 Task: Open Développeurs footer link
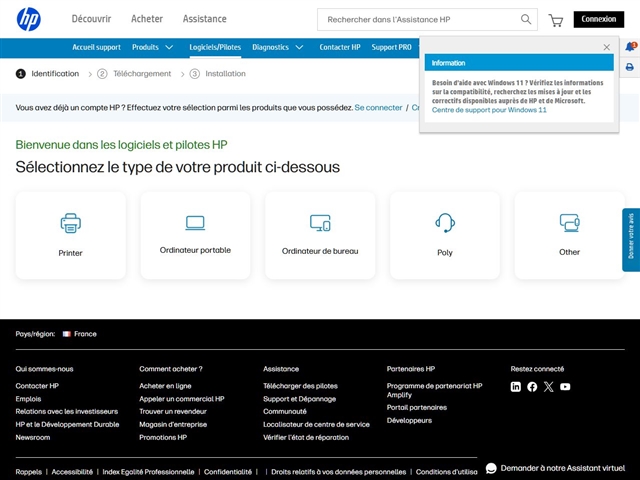pyautogui.click(x=409, y=420)
